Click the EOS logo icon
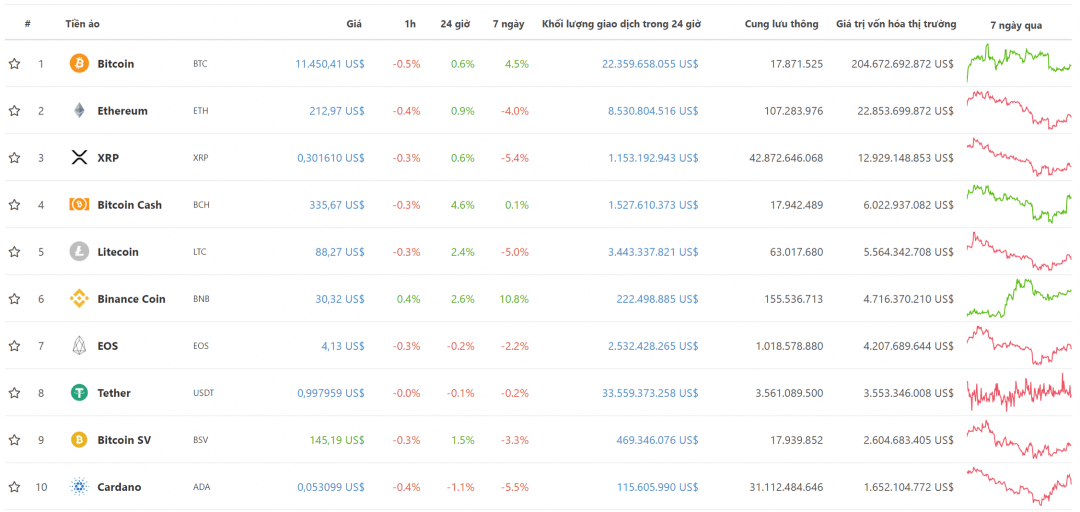Screen dimensions: 1080x512 [79, 346]
